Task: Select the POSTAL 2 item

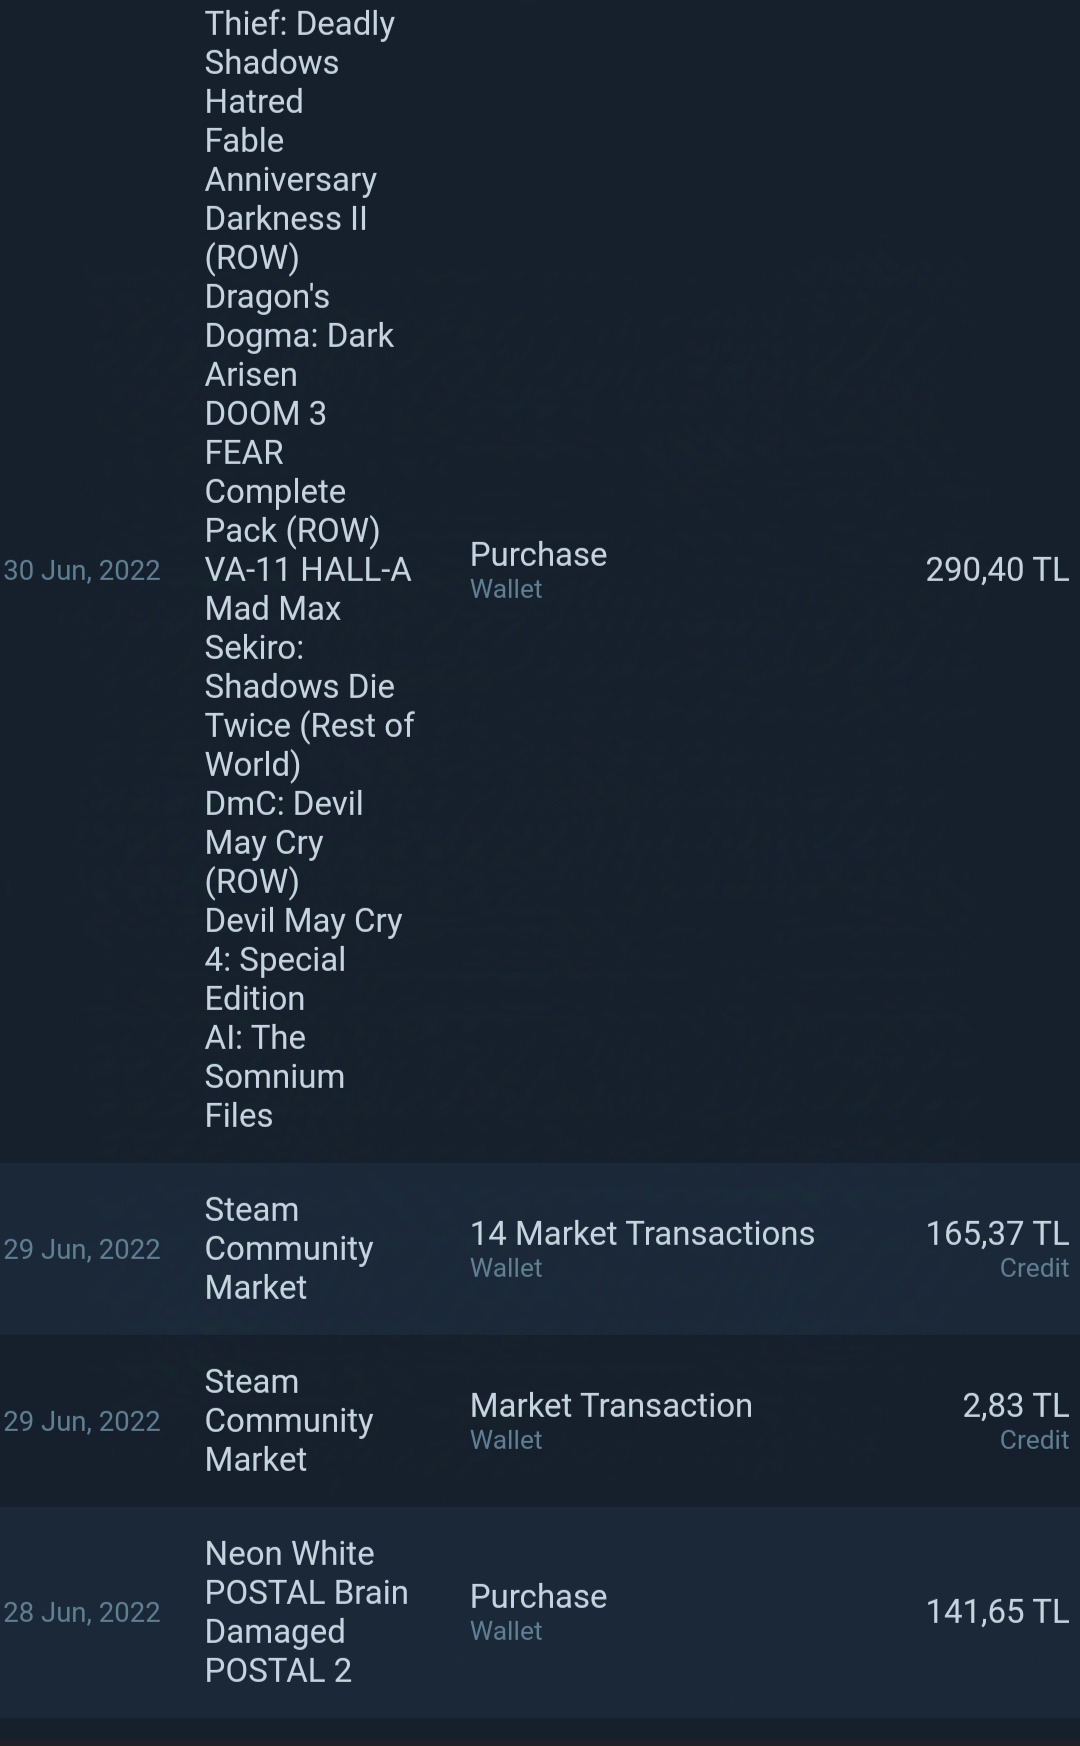Action: point(278,1670)
